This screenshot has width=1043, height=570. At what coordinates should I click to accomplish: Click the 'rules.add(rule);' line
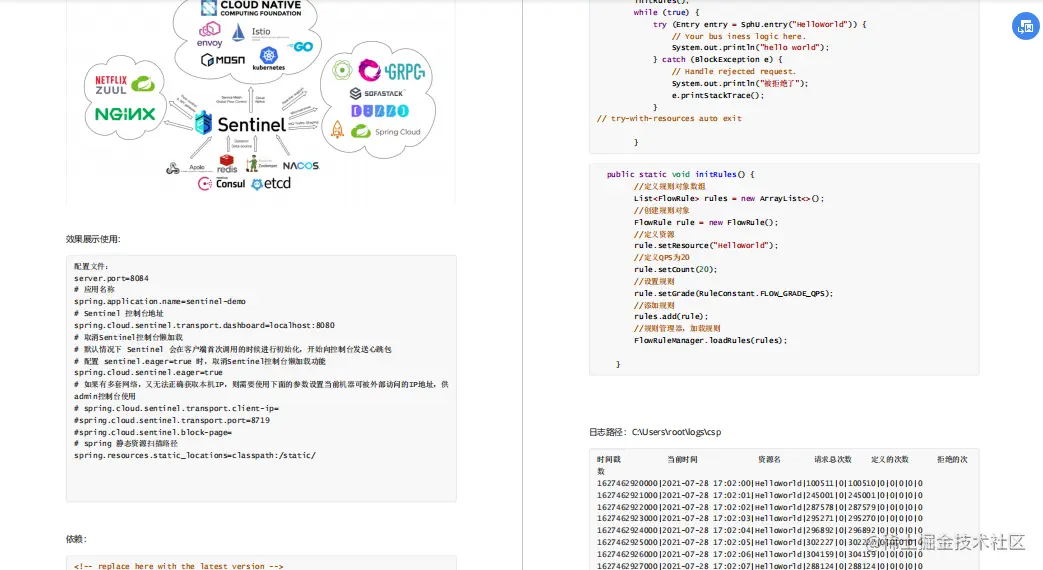pos(670,317)
